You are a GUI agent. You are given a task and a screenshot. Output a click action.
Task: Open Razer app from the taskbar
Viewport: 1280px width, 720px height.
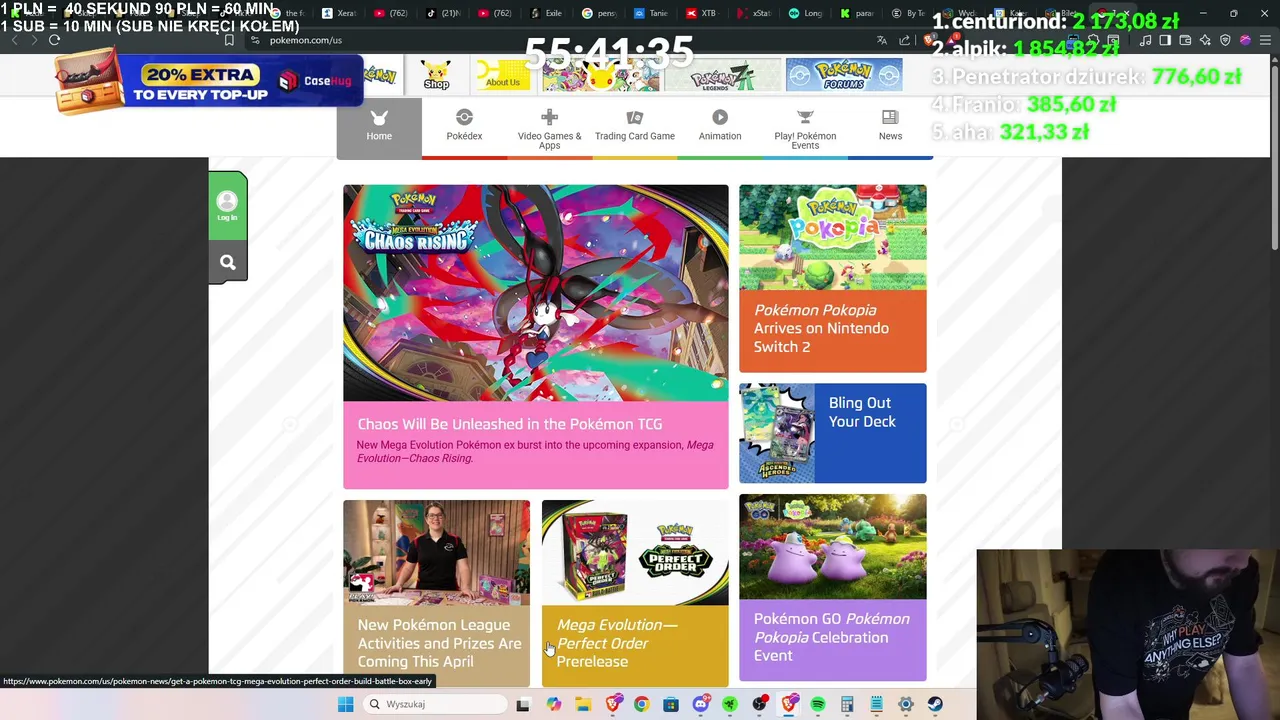coord(730,704)
